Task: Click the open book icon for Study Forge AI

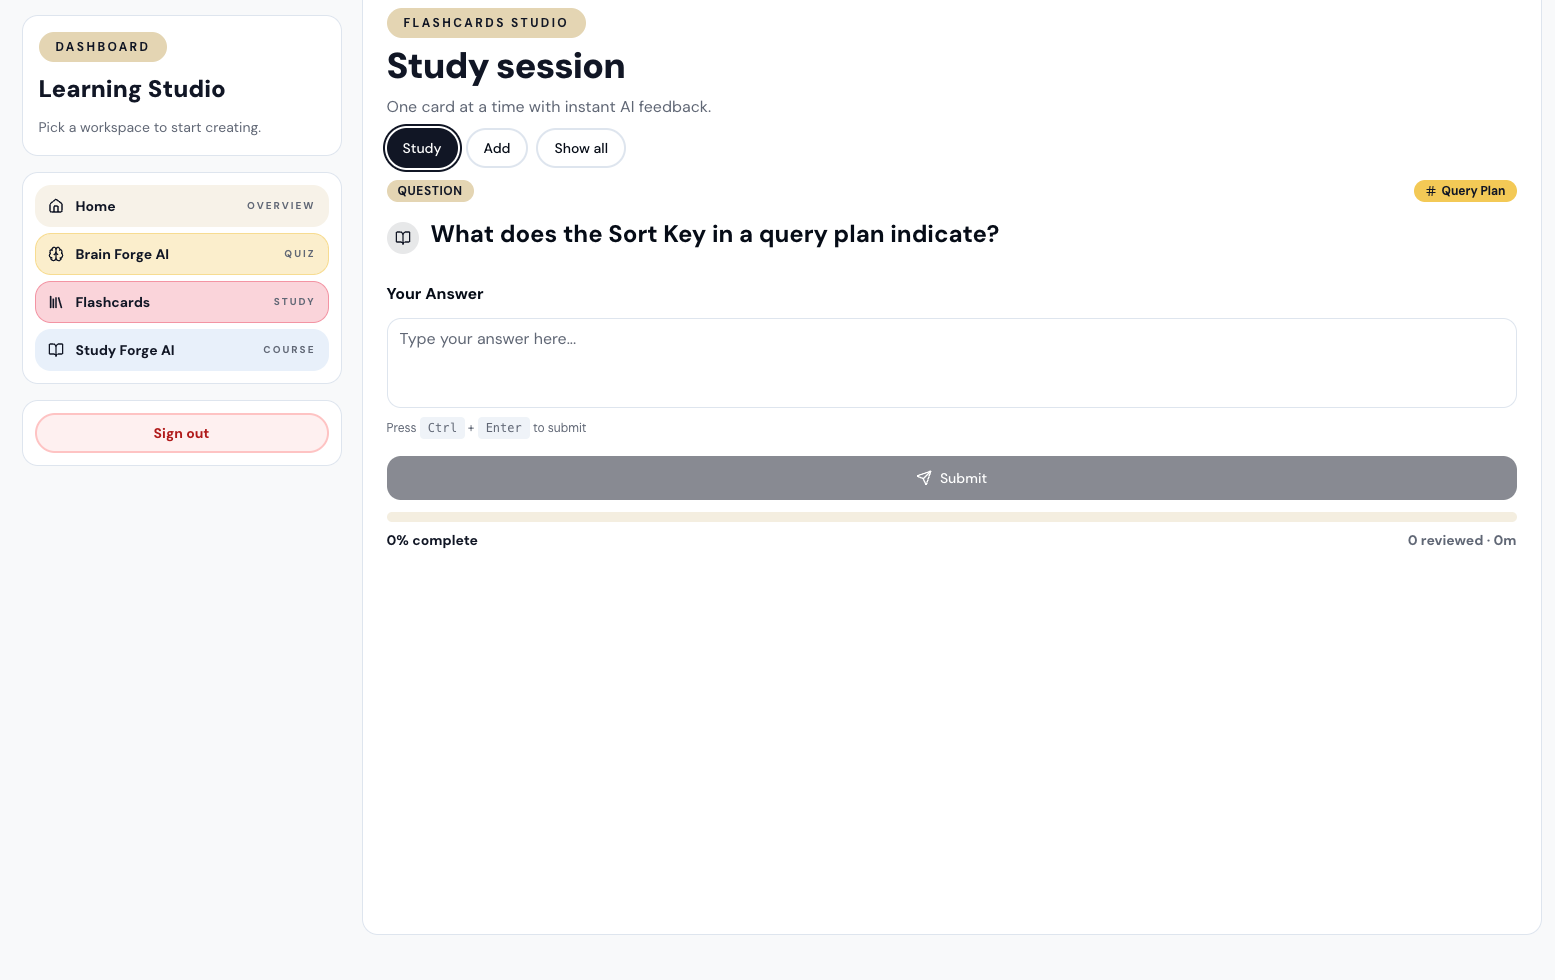Action: click(56, 350)
